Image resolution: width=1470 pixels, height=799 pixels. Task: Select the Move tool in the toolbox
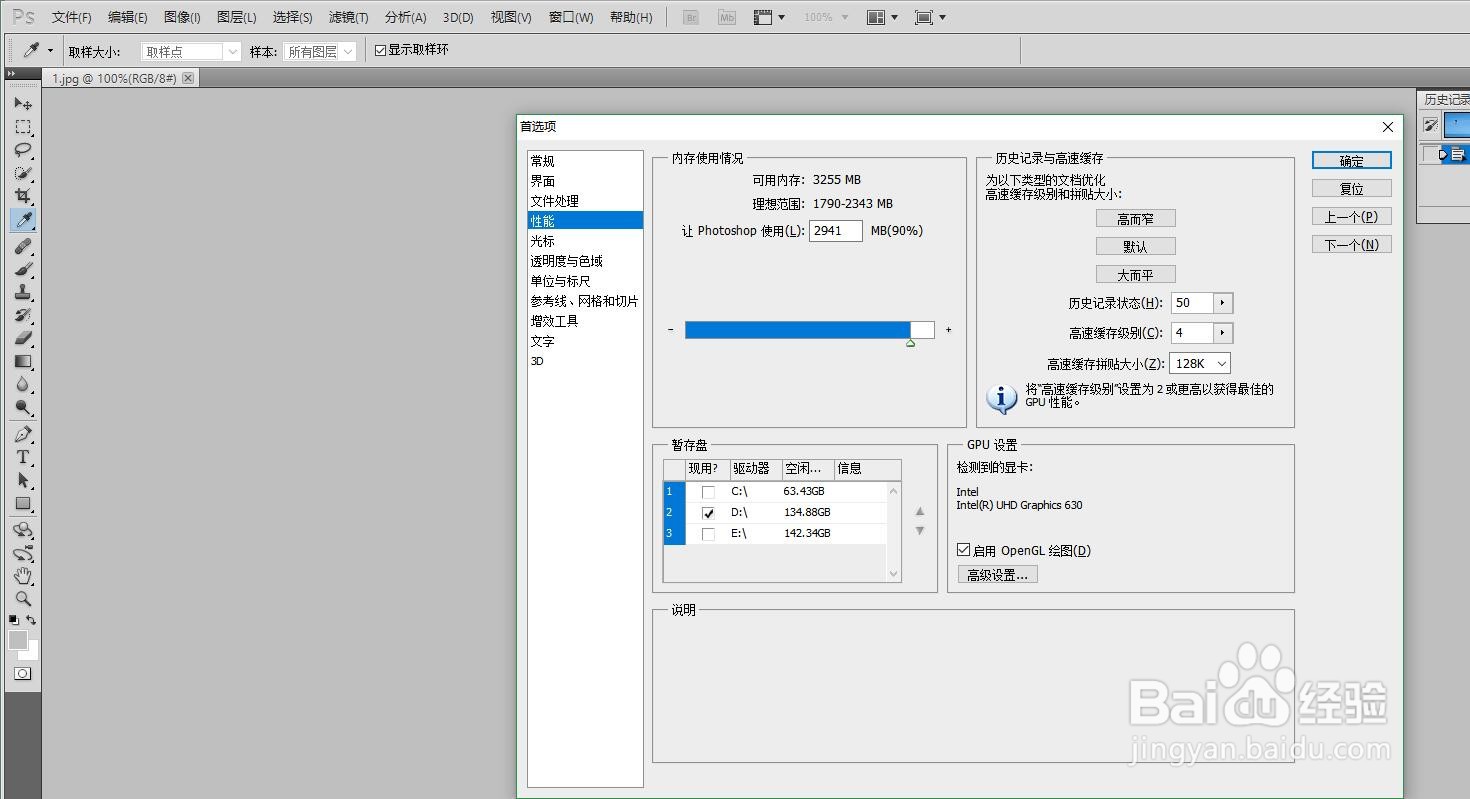click(23, 104)
